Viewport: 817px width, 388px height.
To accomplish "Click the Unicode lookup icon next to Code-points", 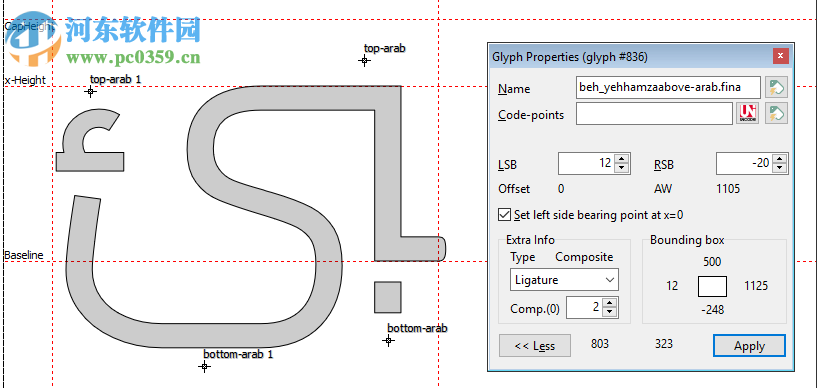I will tap(748, 114).
